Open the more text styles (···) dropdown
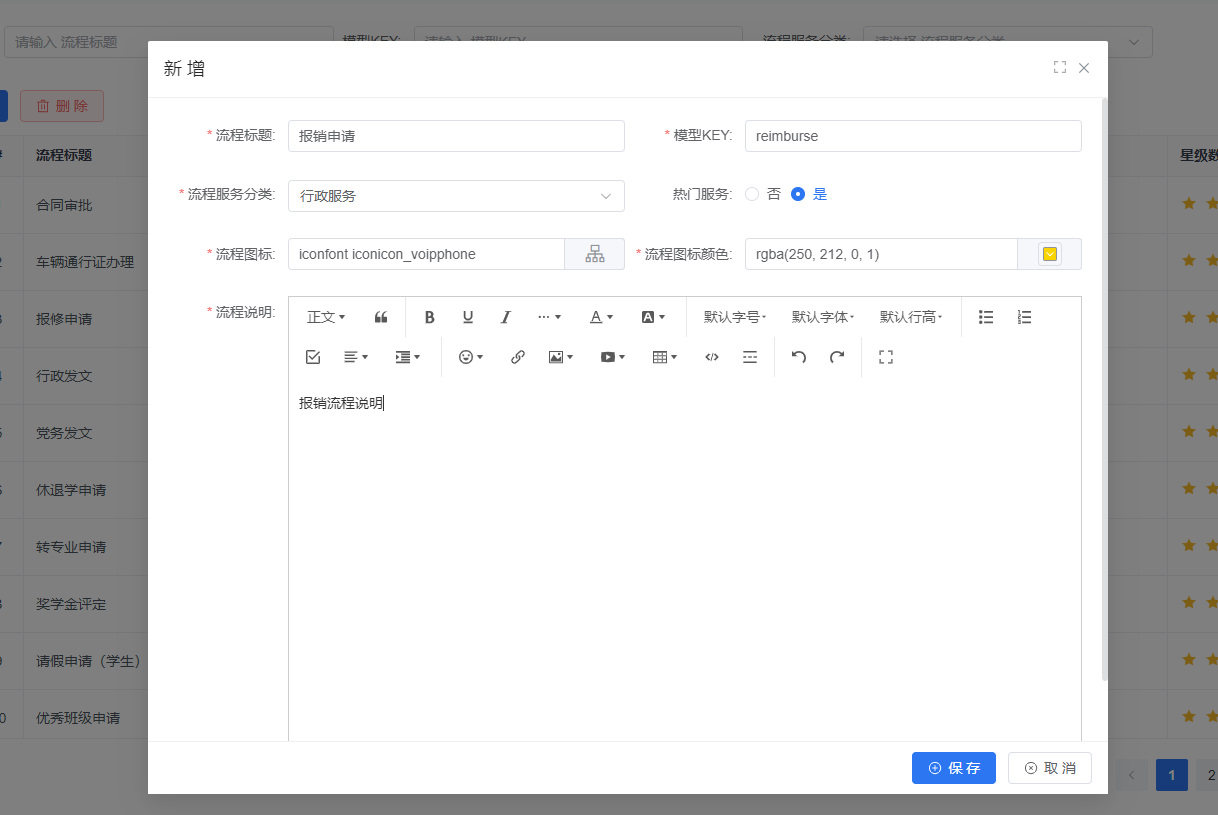1218x815 pixels. pyautogui.click(x=549, y=317)
